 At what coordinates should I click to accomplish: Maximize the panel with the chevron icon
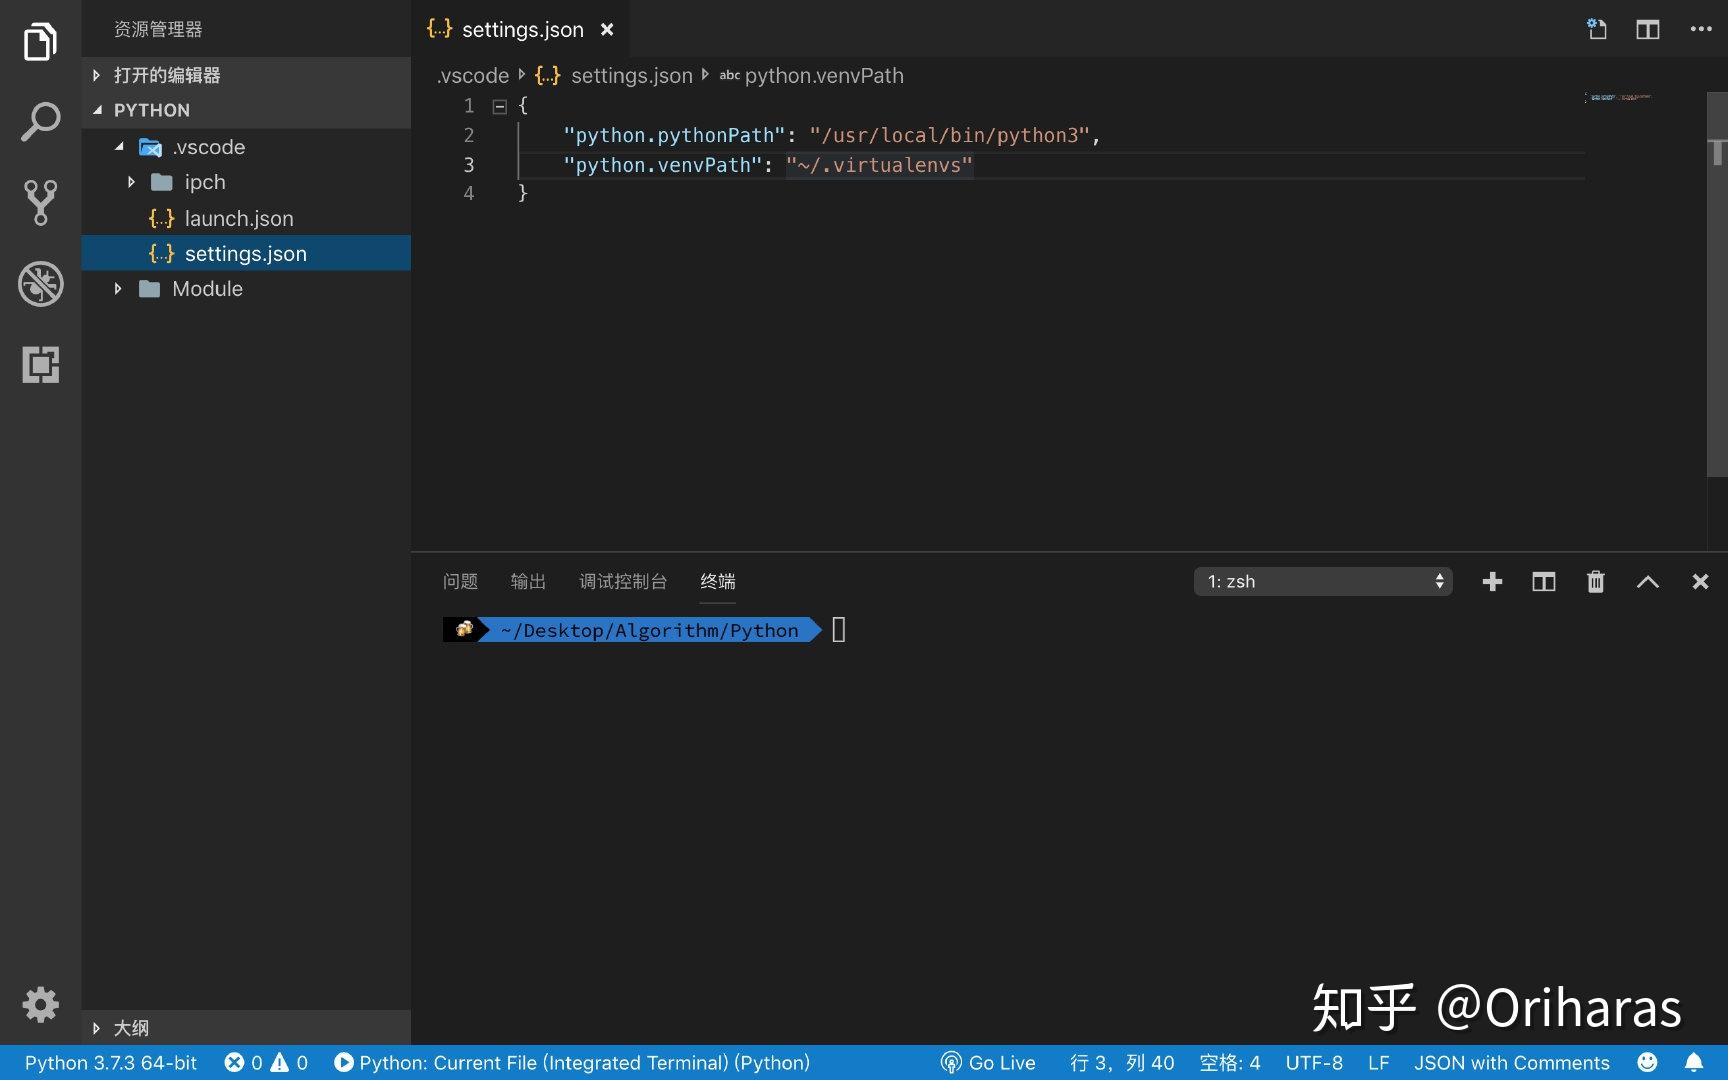pos(1648,581)
